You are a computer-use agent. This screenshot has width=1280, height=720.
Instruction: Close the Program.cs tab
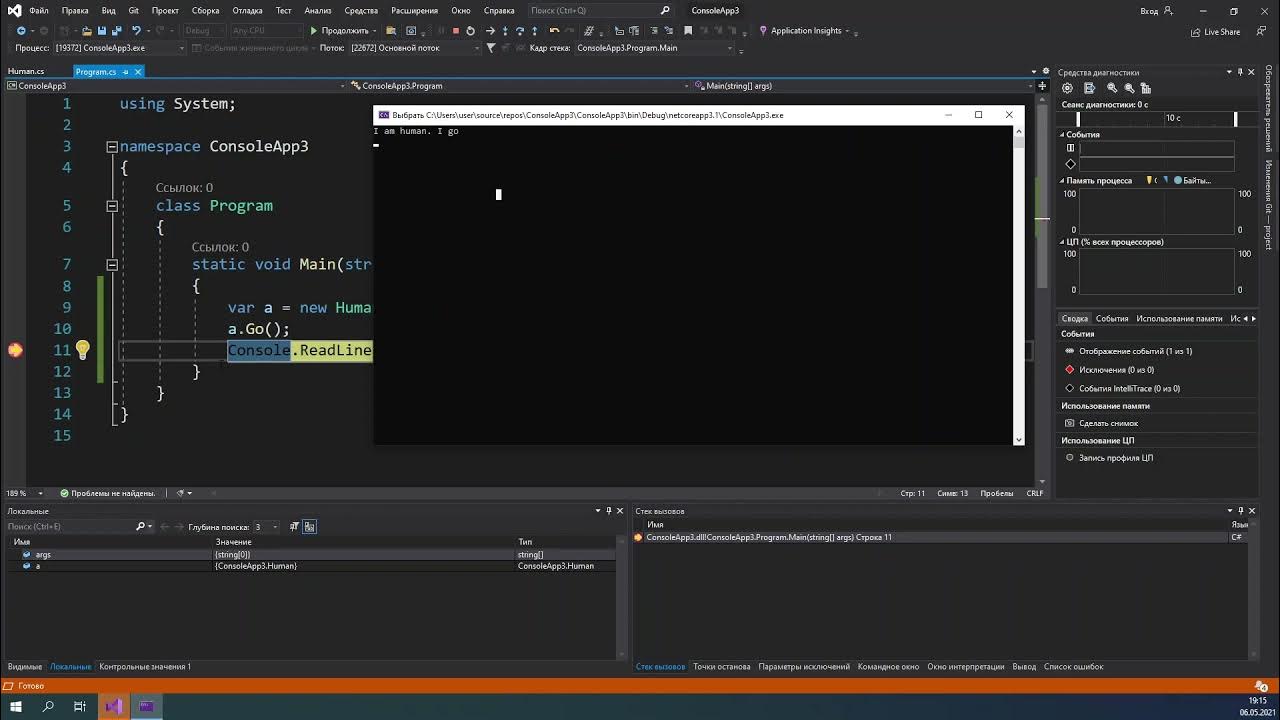138,71
